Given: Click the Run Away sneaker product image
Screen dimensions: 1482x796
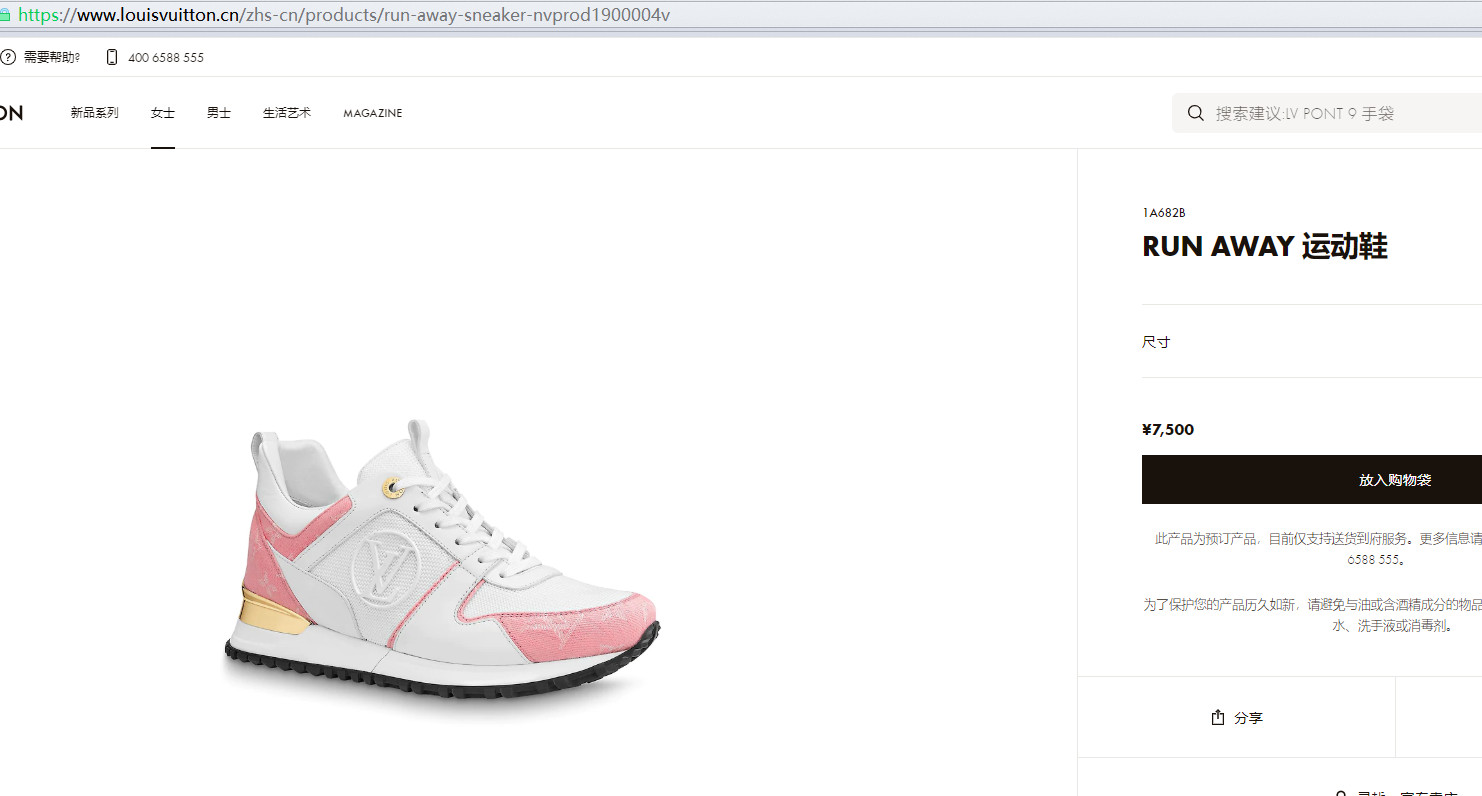Looking at the screenshot, I should [x=440, y=558].
